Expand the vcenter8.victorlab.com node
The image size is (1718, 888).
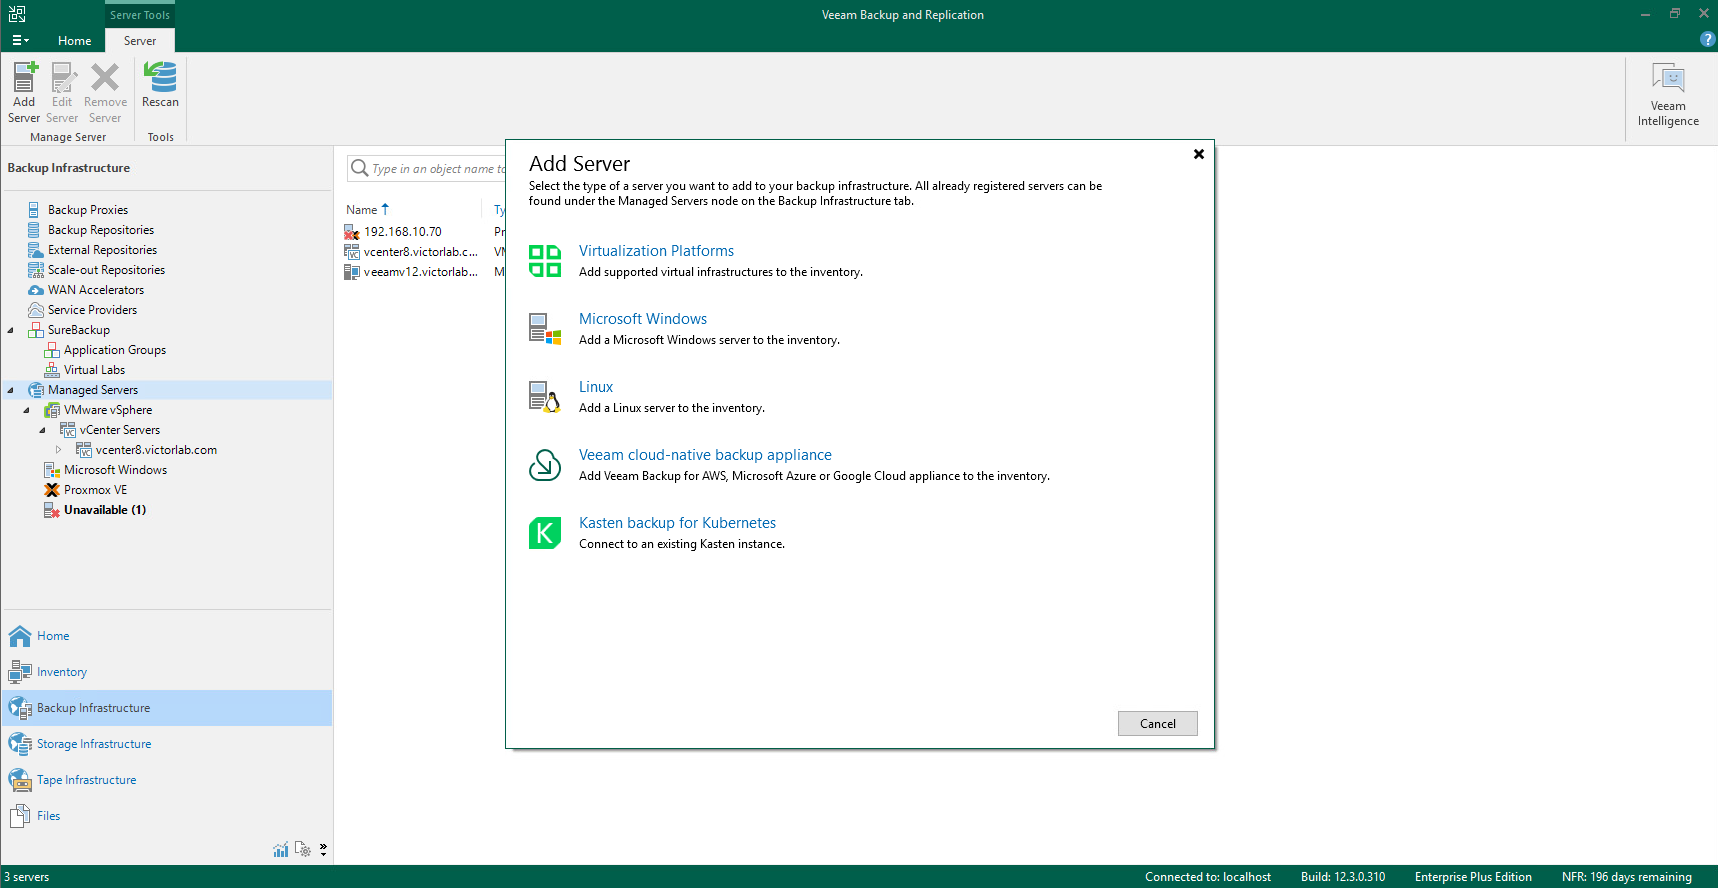pos(58,450)
